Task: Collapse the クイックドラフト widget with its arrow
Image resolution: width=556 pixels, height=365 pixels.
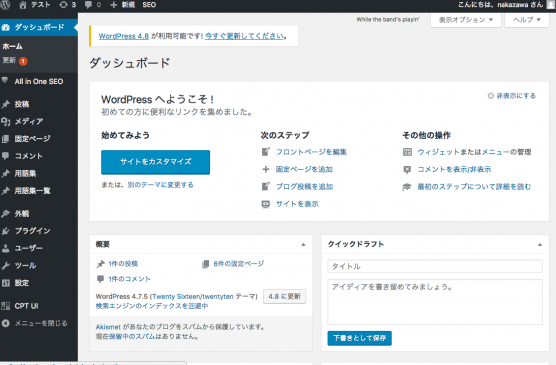Action: [x=540, y=244]
